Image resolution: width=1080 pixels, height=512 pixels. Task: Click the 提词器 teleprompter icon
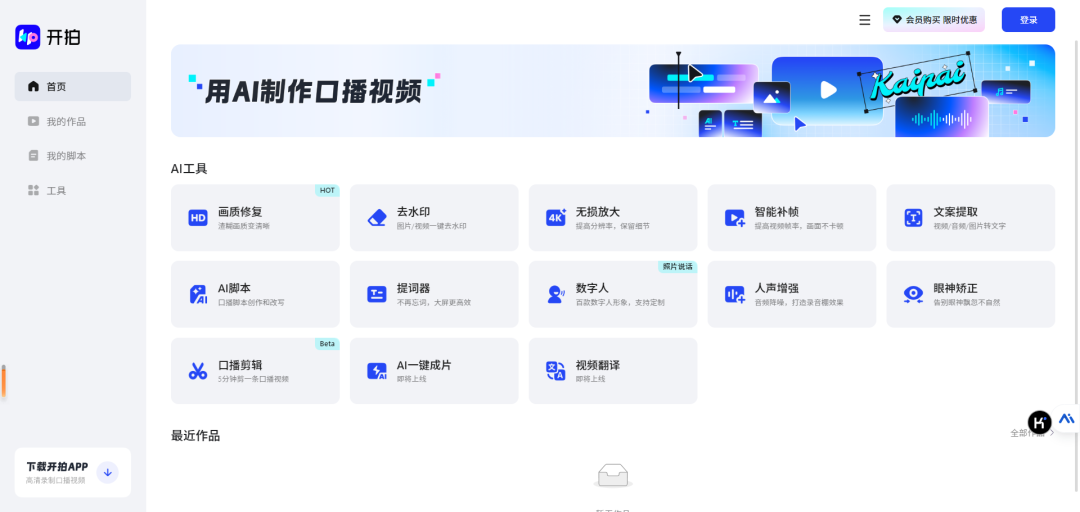tap(377, 294)
